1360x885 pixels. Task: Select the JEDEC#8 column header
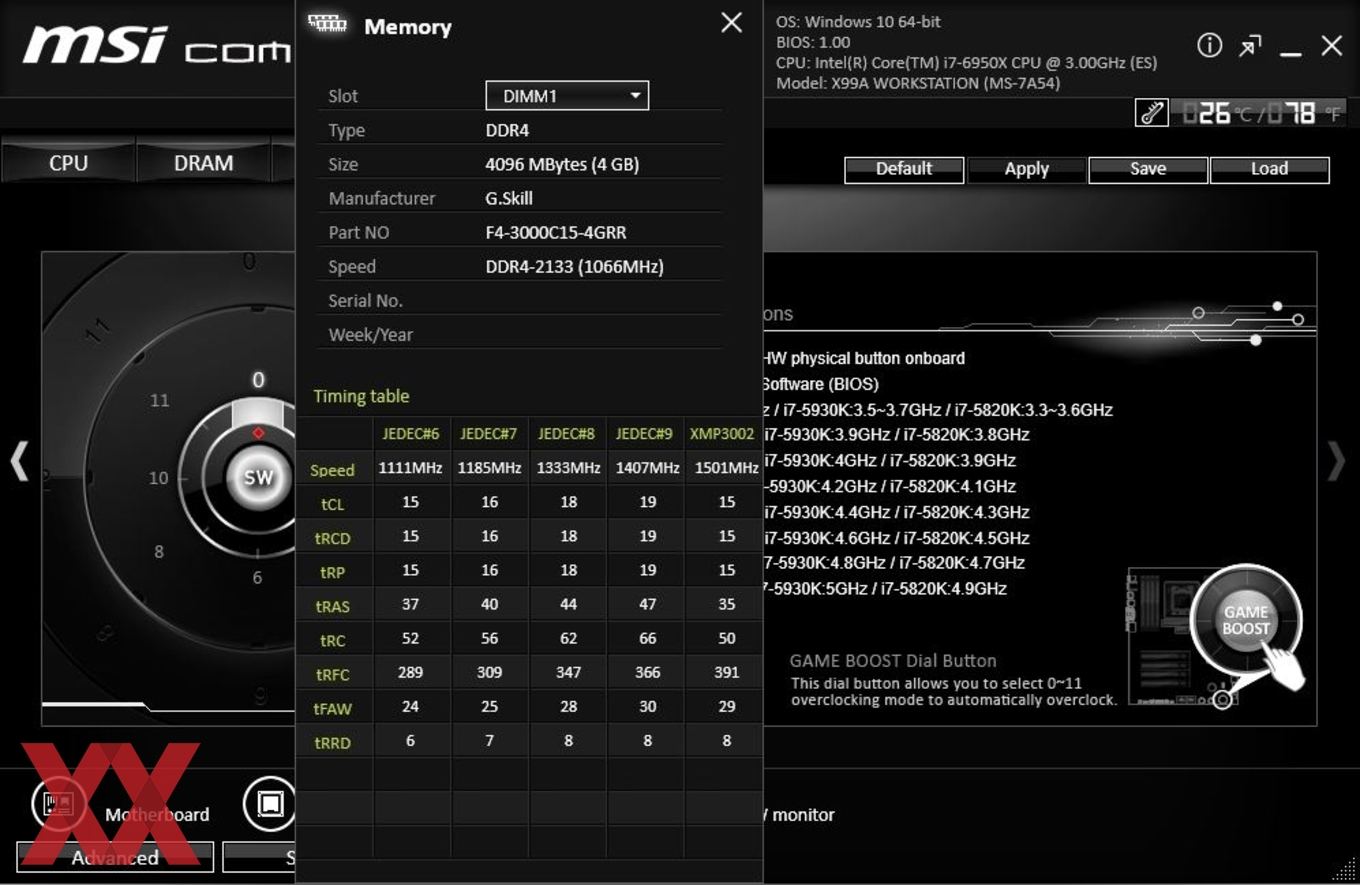(x=567, y=433)
